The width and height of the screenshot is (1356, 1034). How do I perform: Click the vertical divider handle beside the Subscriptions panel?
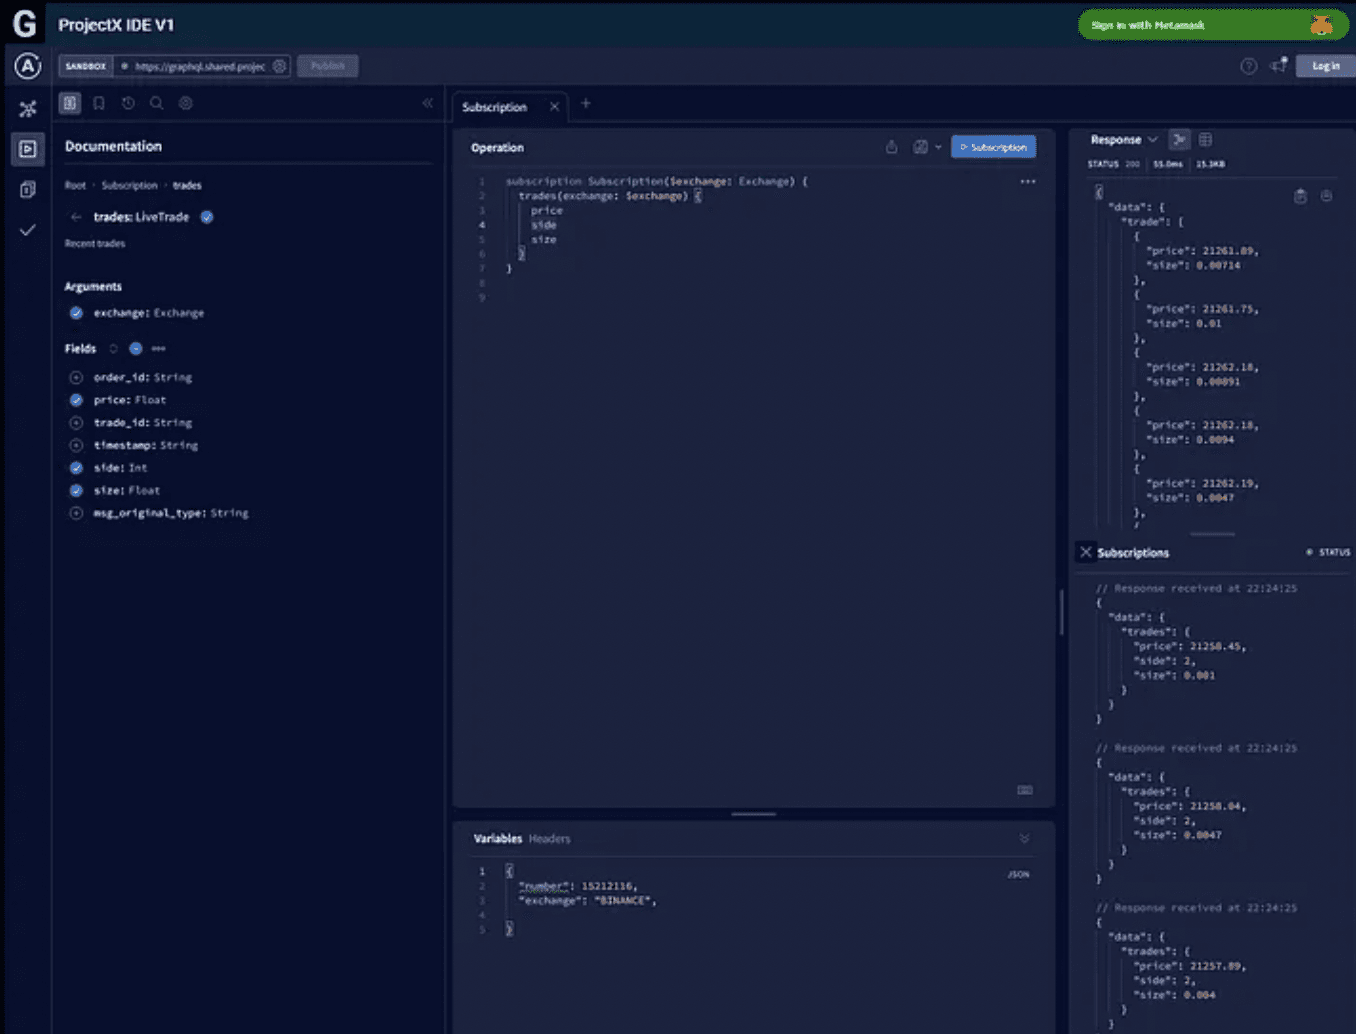1061,612
